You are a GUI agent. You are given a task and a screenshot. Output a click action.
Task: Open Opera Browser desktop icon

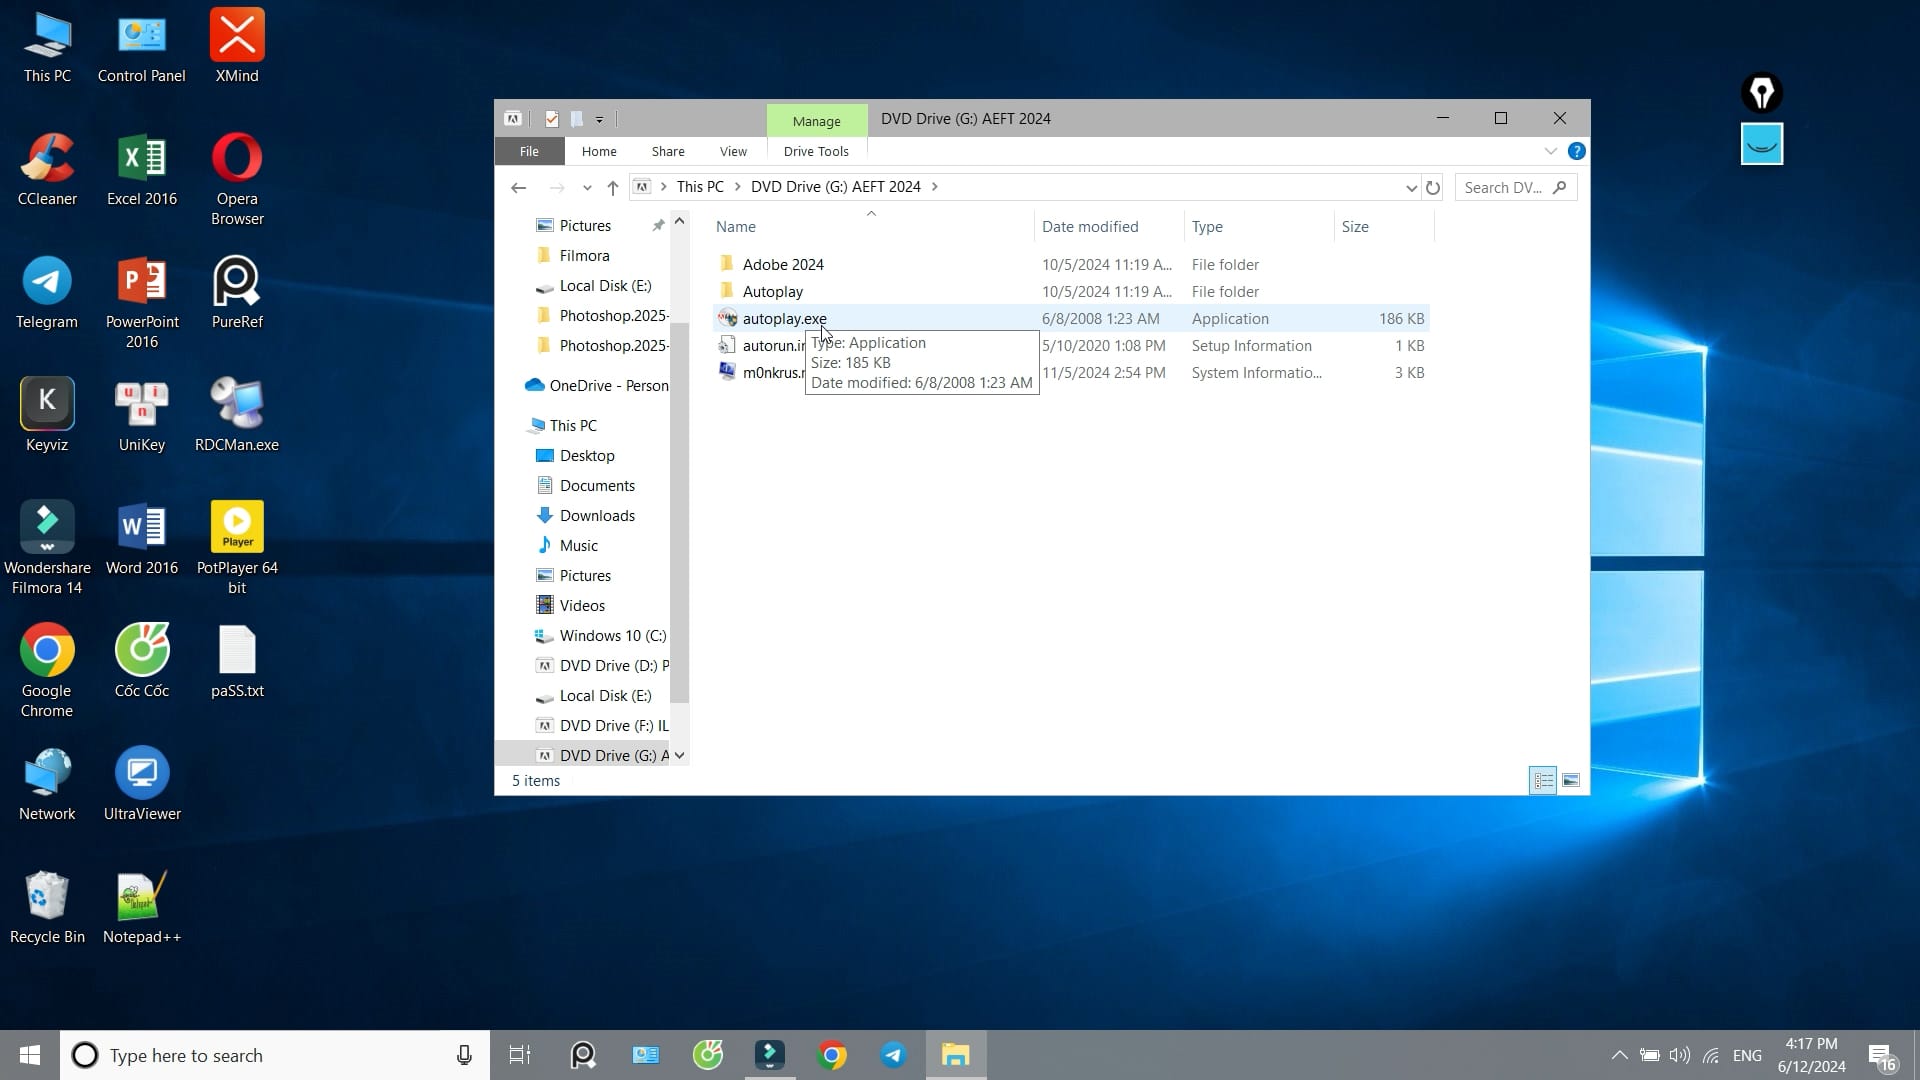click(237, 179)
